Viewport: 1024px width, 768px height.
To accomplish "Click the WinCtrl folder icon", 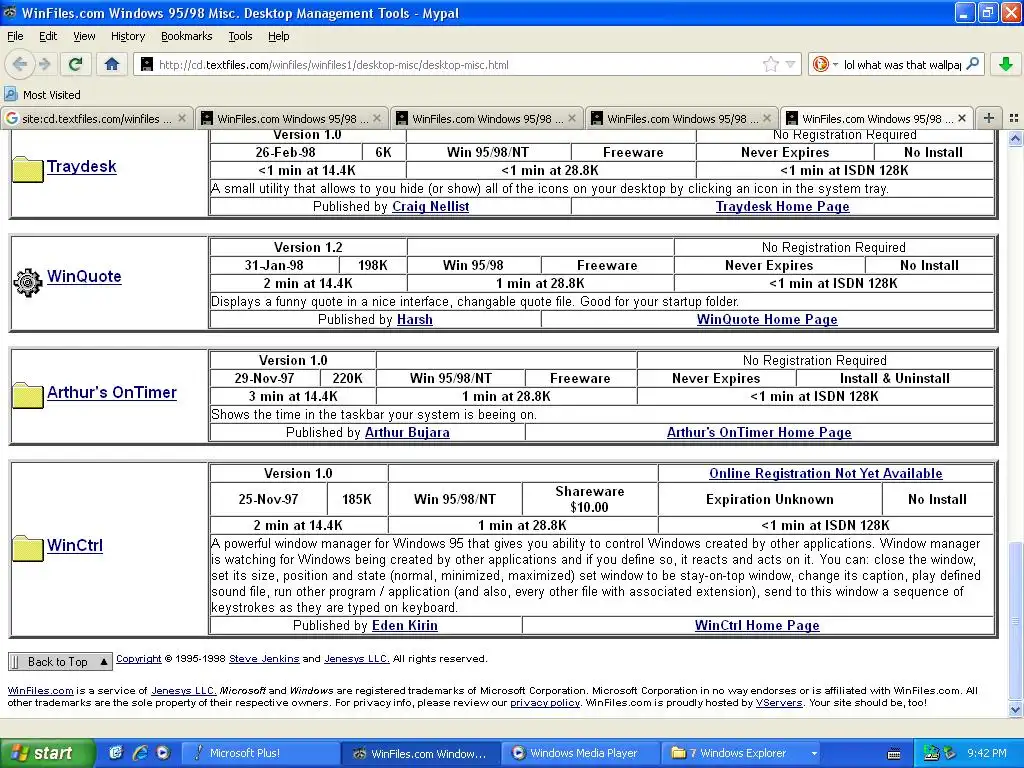I will click(x=27, y=547).
